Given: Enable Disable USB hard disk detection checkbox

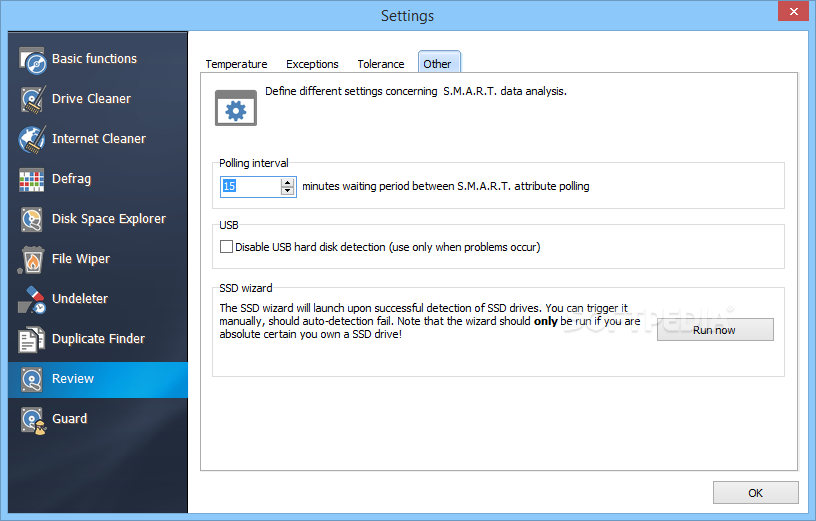Looking at the screenshot, I should click(227, 246).
